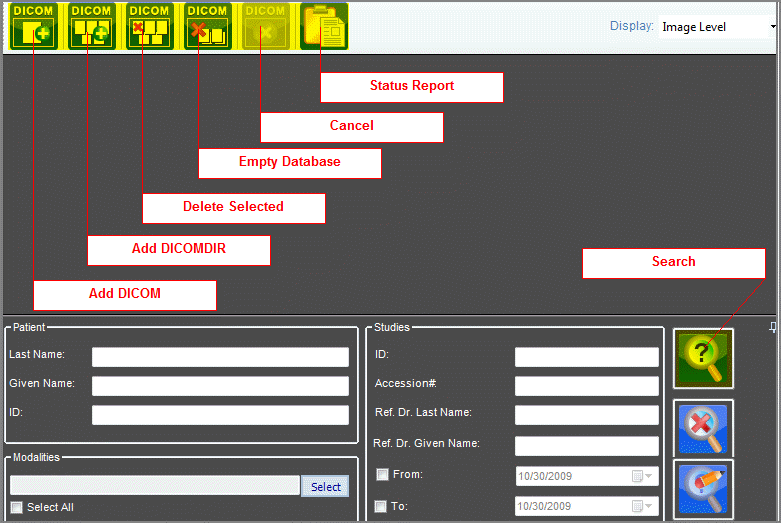Click the Empty Database toolbar icon
This screenshot has width=781, height=523.
[x=208, y=27]
